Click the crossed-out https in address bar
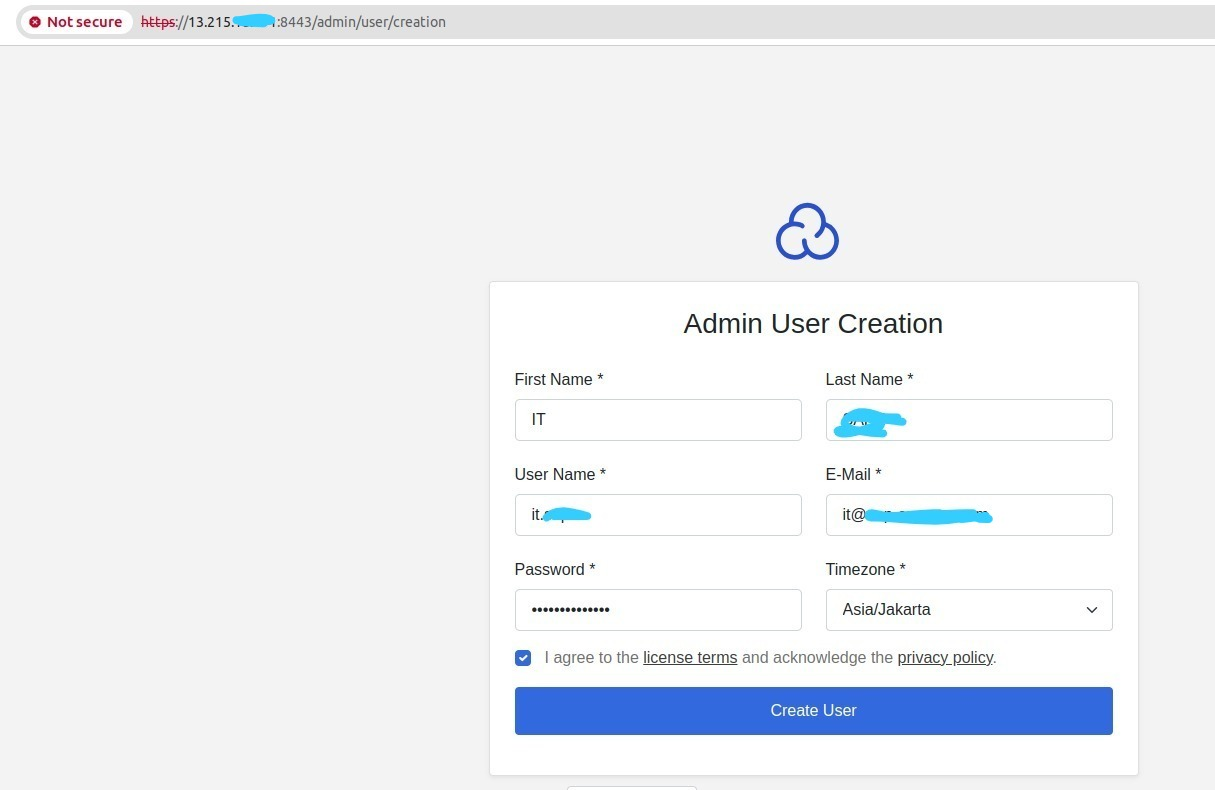This screenshot has width=1215, height=790. (157, 21)
